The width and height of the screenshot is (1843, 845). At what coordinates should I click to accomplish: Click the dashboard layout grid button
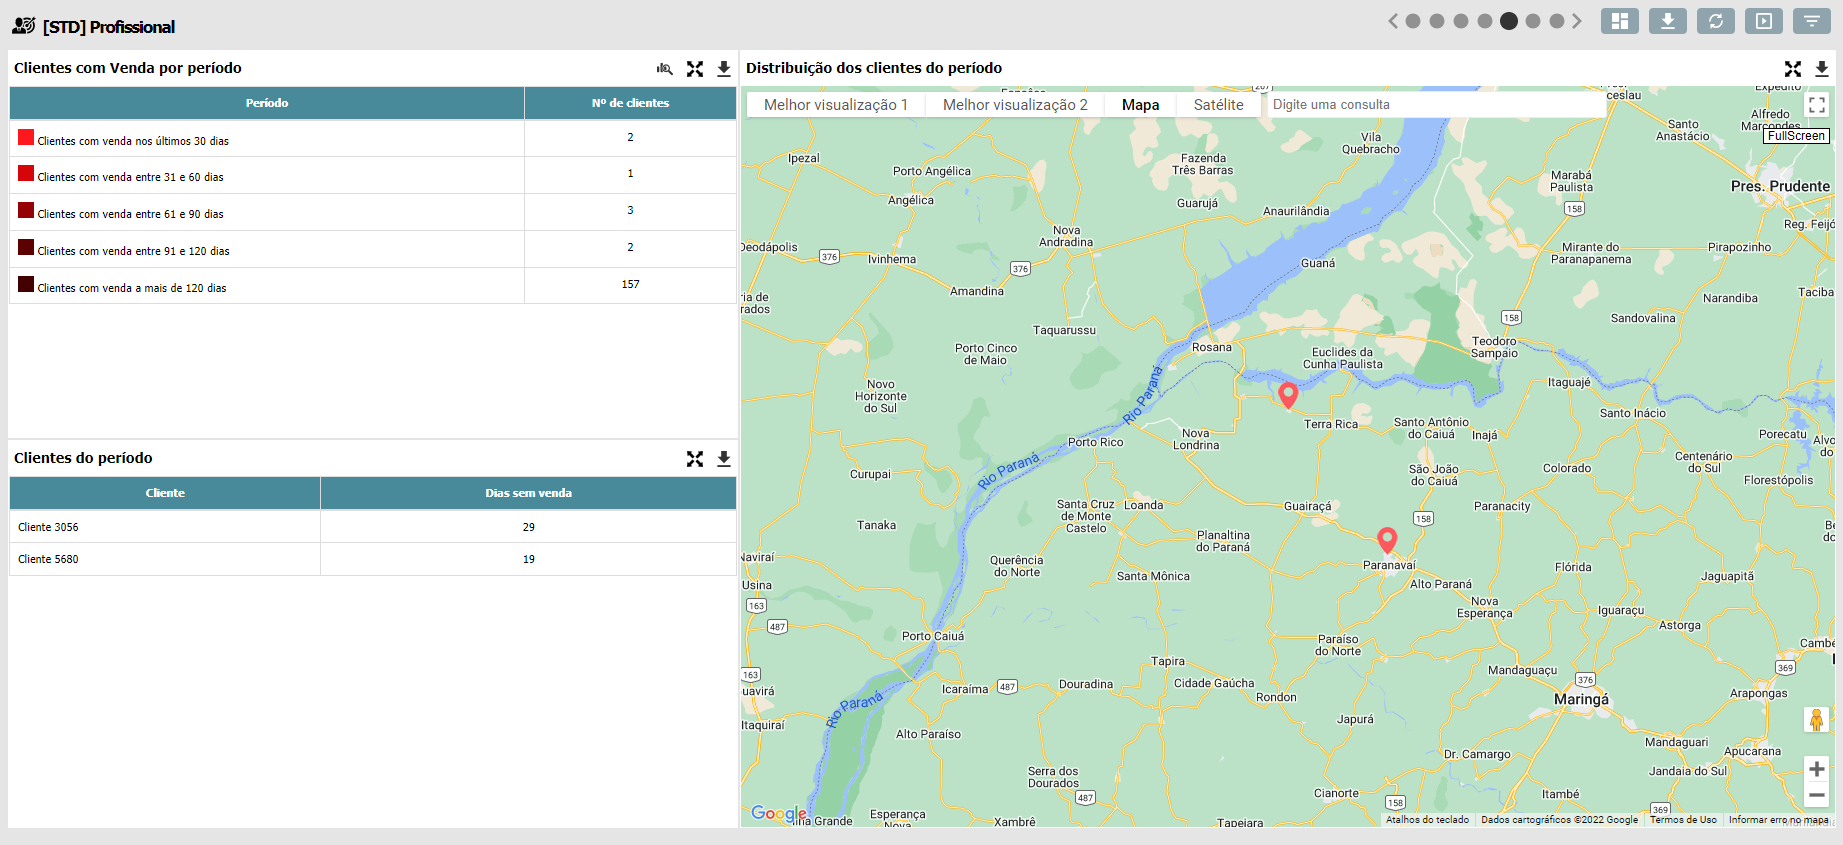click(1620, 21)
